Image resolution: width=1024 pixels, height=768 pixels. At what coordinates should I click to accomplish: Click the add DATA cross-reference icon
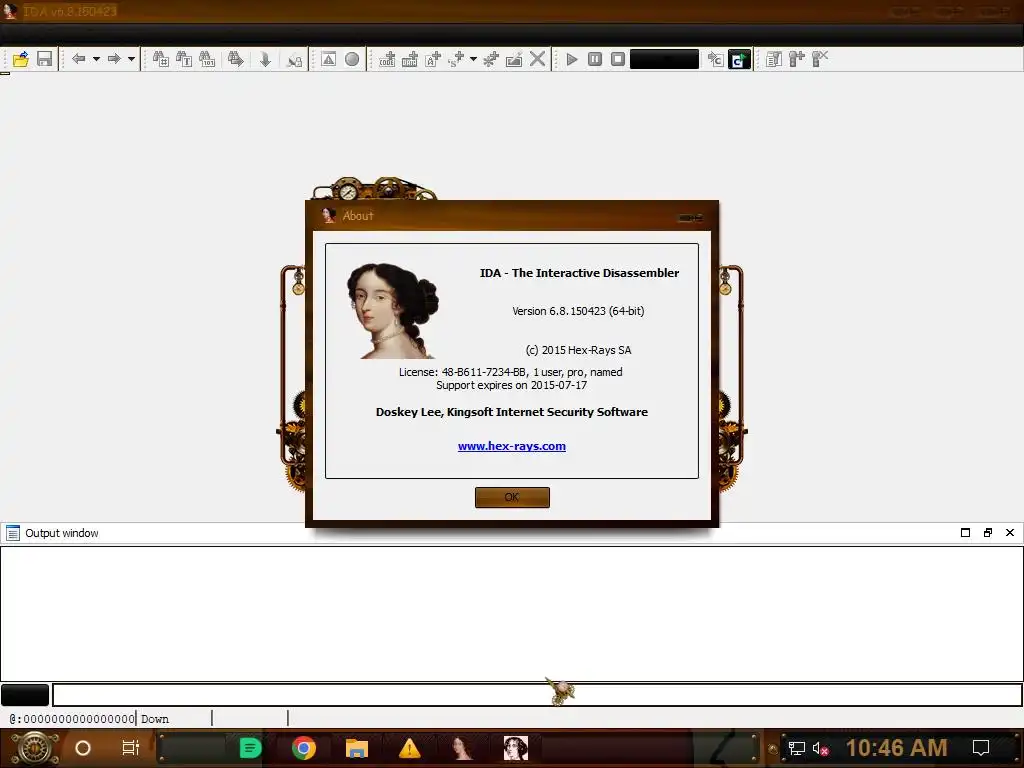point(410,59)
